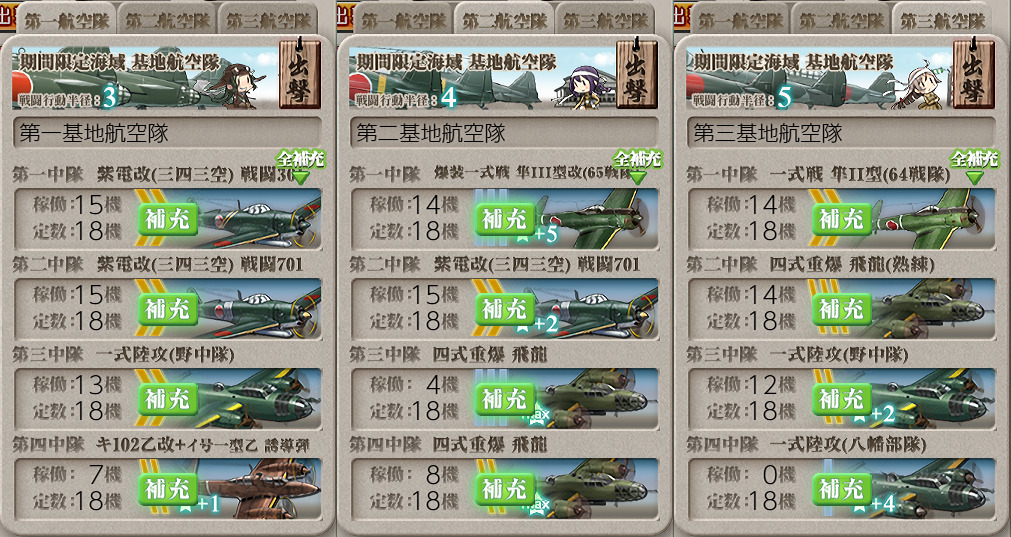Click the 出撃 wooden sign in first air corps

(300, 72)
